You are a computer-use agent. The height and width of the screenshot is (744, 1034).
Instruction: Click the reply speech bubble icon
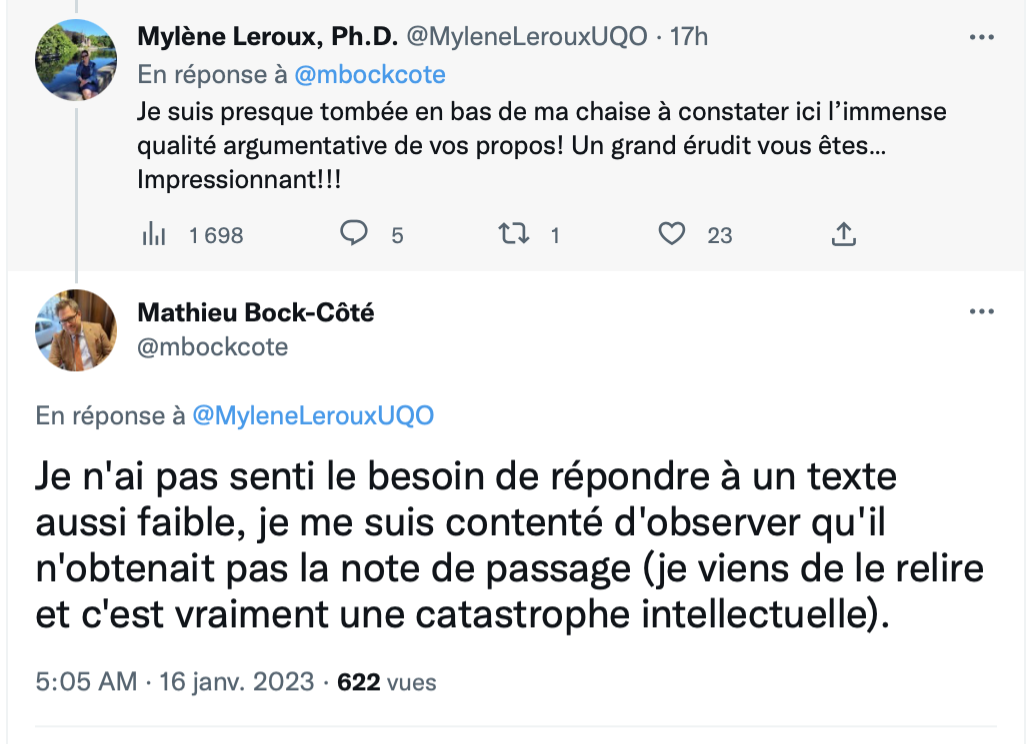[x=354, y=233]
